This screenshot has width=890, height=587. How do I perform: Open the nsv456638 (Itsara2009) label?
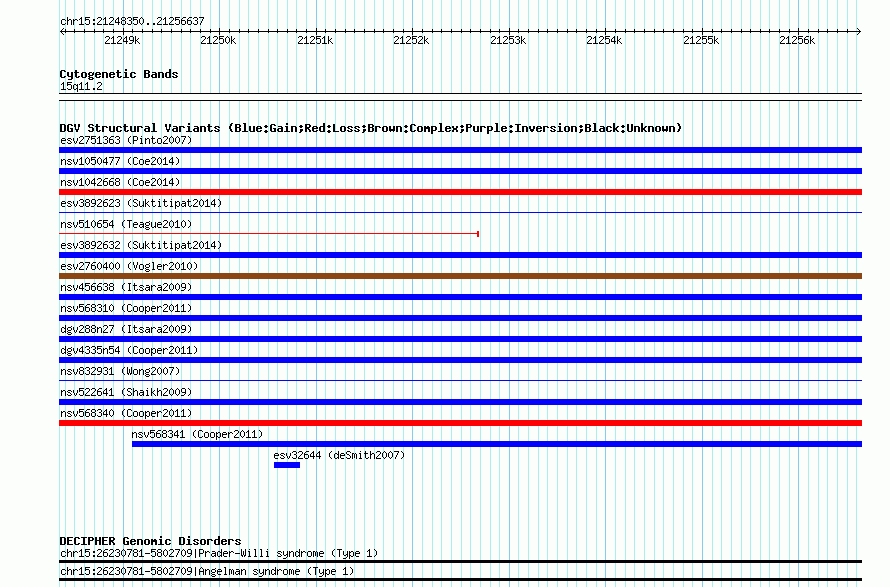126,287
